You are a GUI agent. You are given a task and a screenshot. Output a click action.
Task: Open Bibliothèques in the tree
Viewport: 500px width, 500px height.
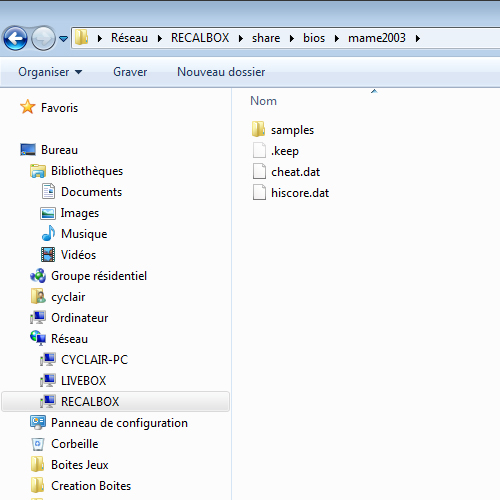tap(87, 171)
